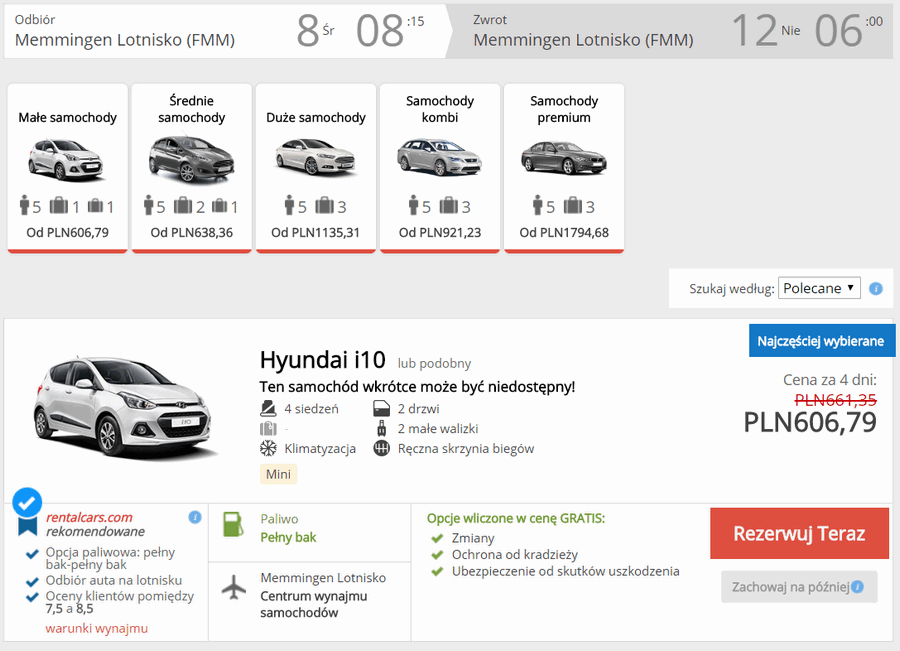
Task: Click Odbiór auta na lotnisku item
Action: pyautogui.click(x=114, y=580)
